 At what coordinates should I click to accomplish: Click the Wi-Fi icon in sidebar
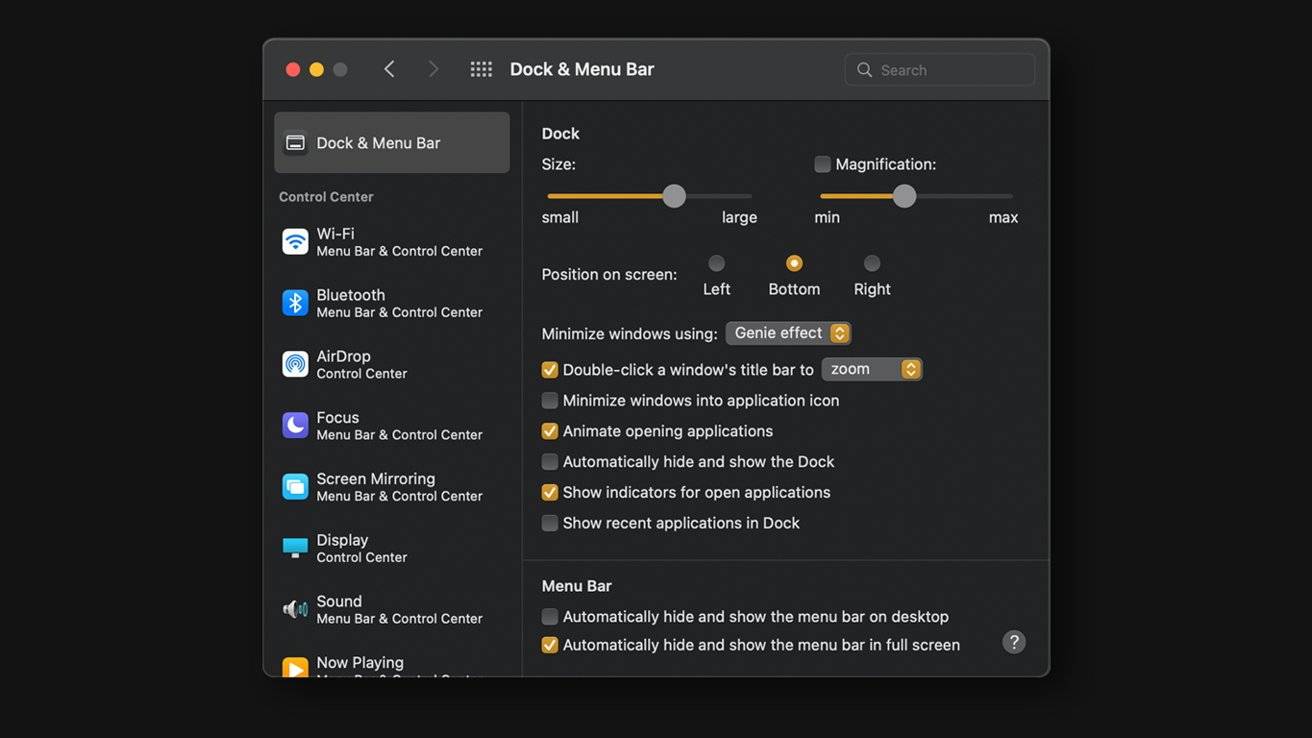click(295, 242)
